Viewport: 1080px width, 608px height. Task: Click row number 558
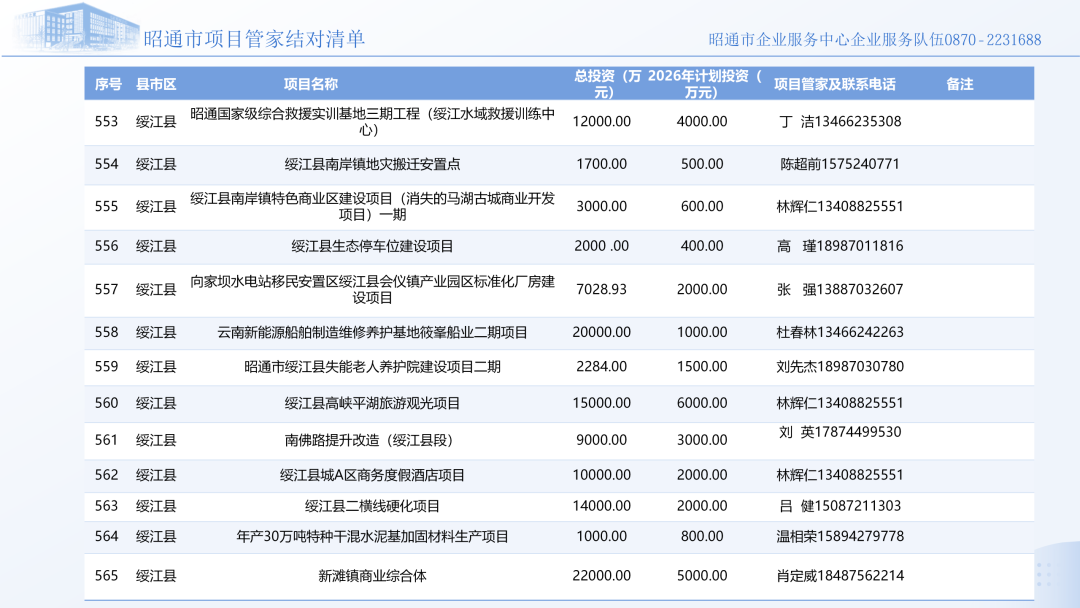(x=107, y=333)
